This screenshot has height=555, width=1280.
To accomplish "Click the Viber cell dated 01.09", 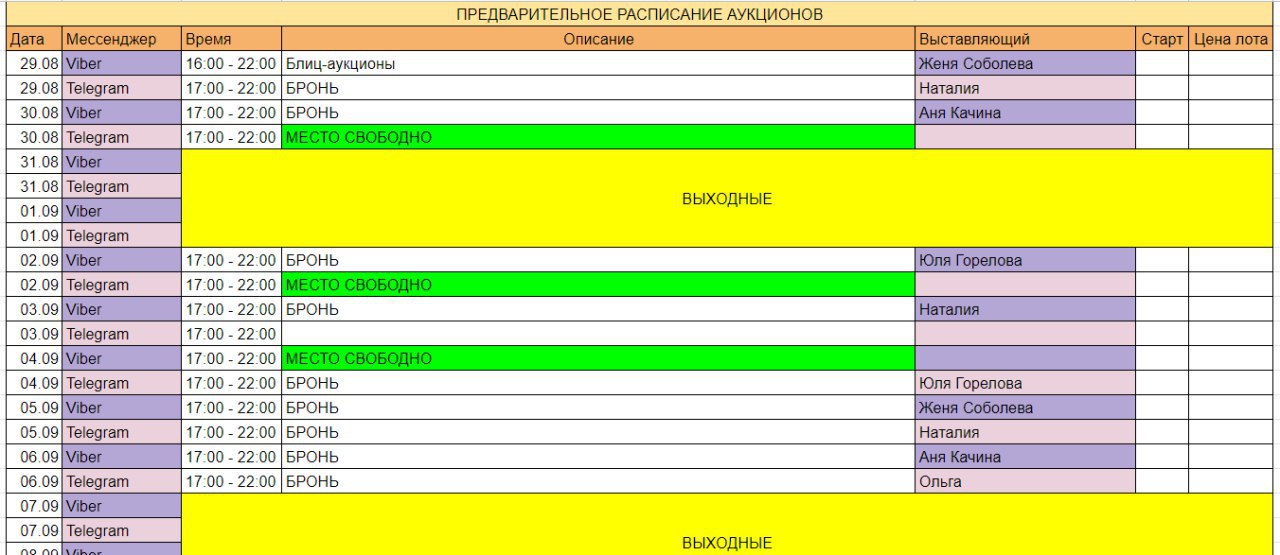I will pyautogui.click(x=121, y=211).
